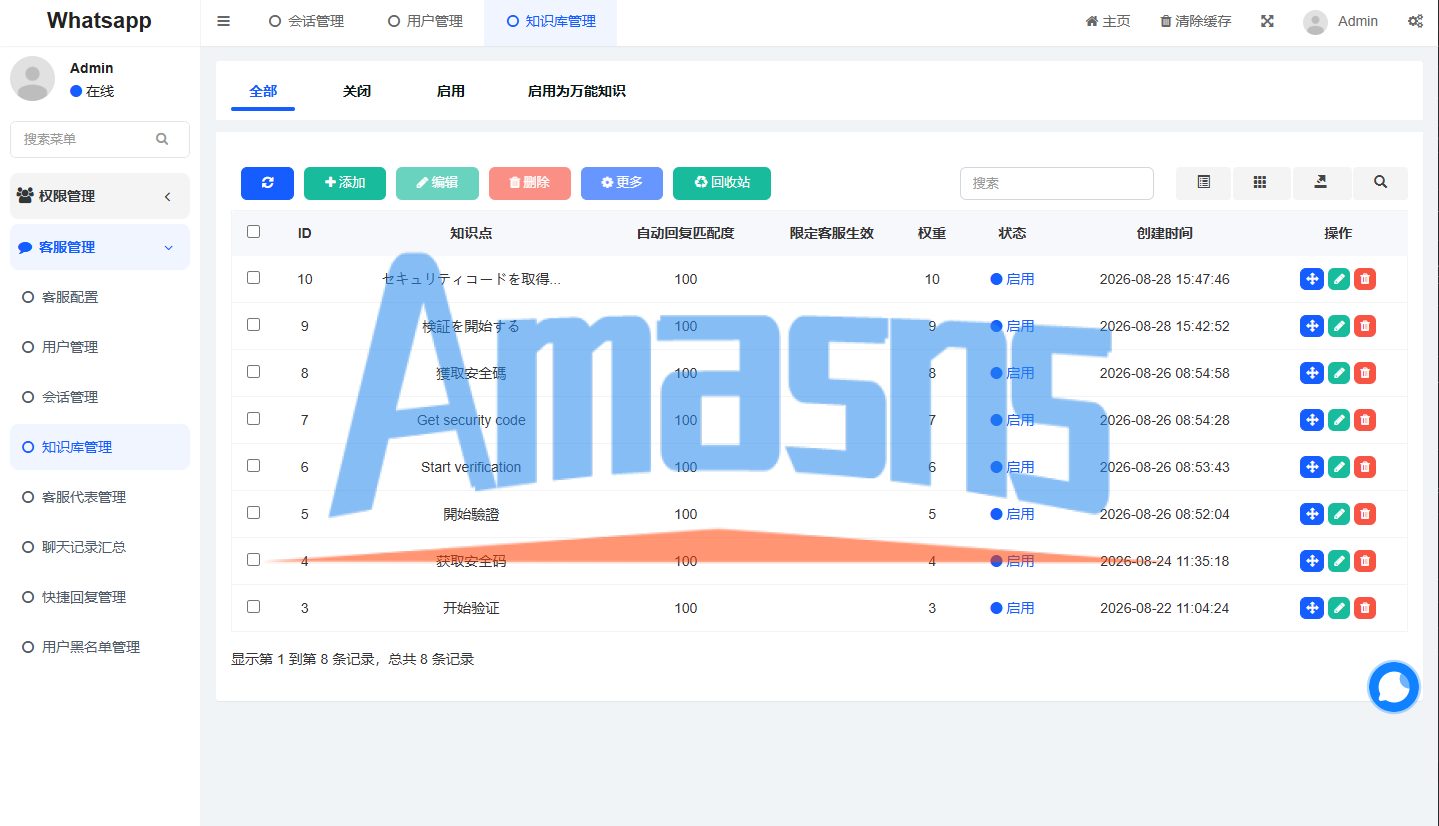Screen dimensions: 1439x826
Task: Select the 全部 filter tab
Action: [x=263, y=91]
